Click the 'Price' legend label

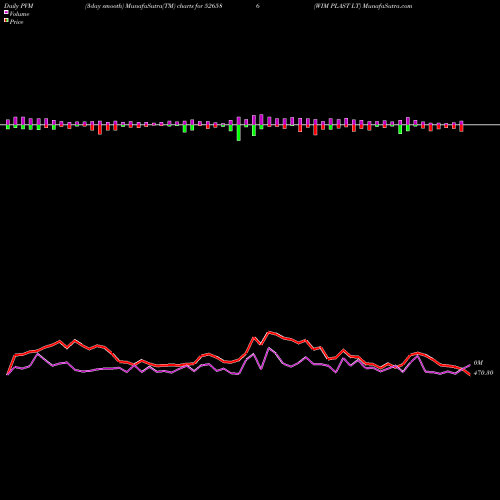coord(16,22)
